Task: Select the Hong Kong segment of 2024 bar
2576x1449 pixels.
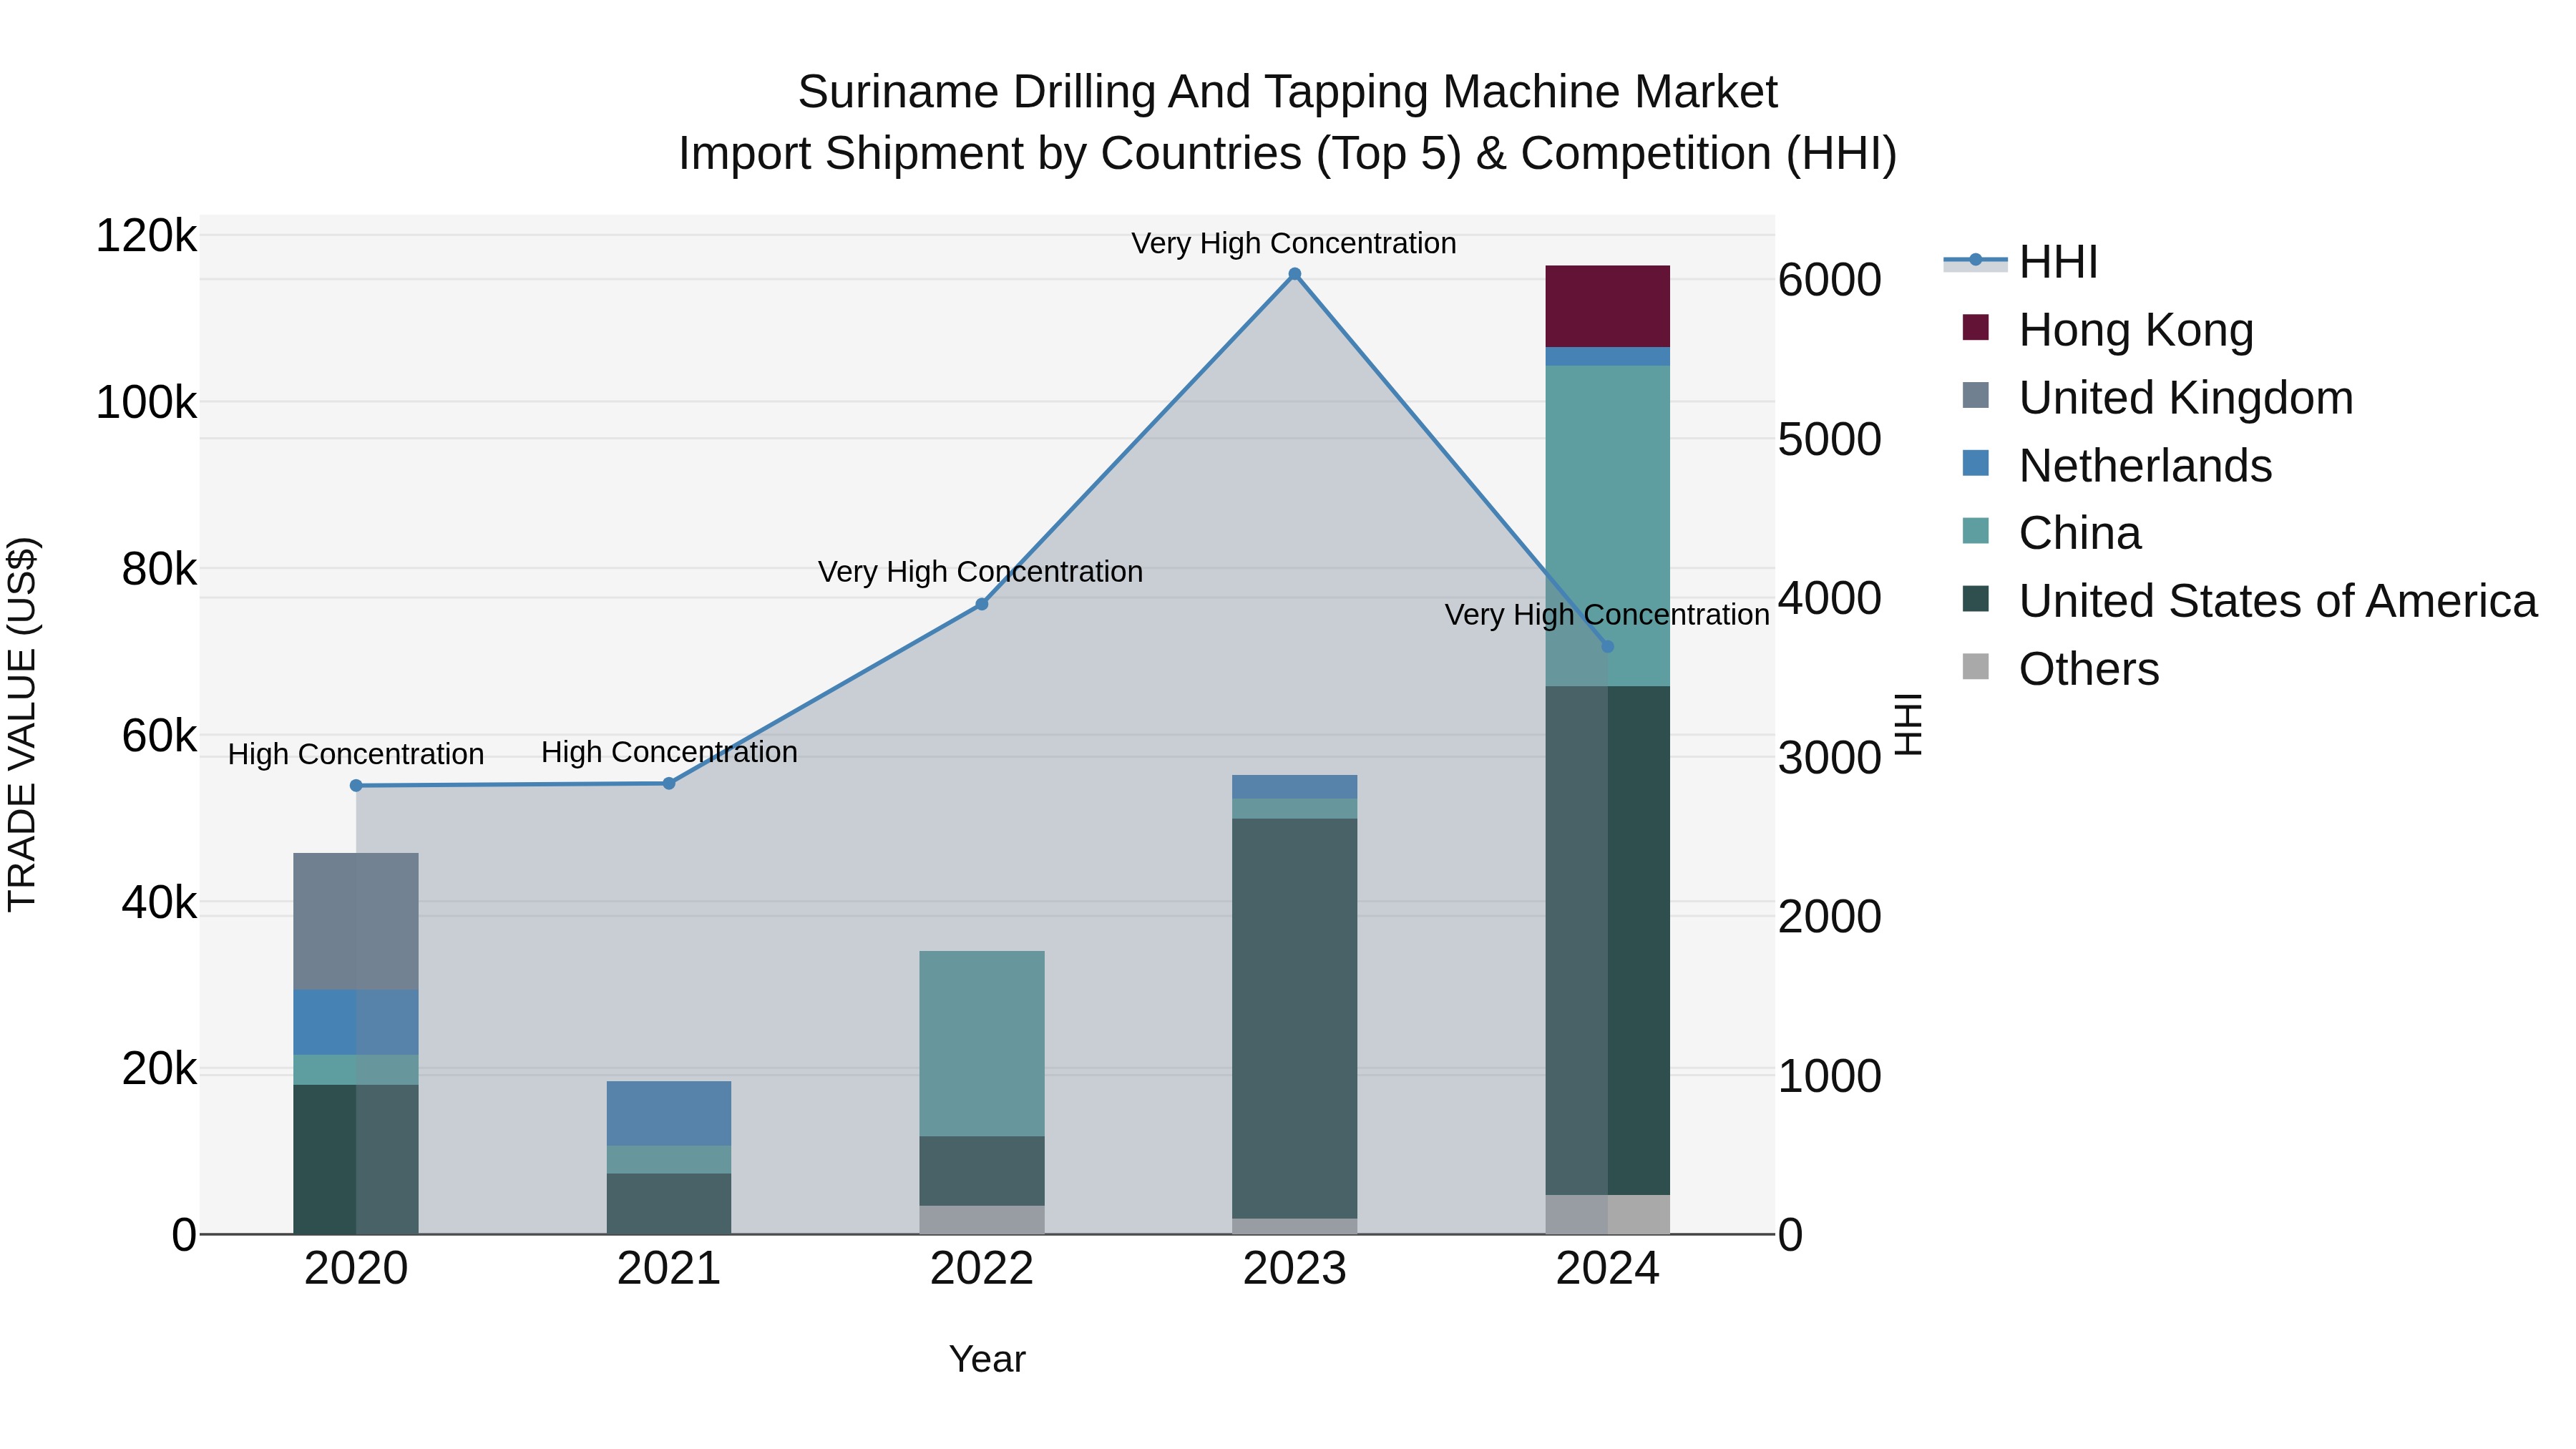Action: point(1608,306)
